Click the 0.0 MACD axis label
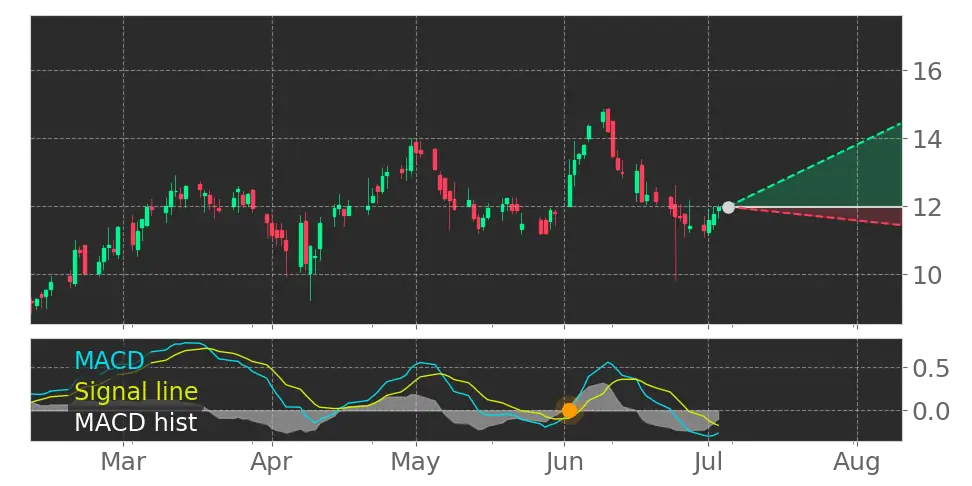 (x=930, y=411)
